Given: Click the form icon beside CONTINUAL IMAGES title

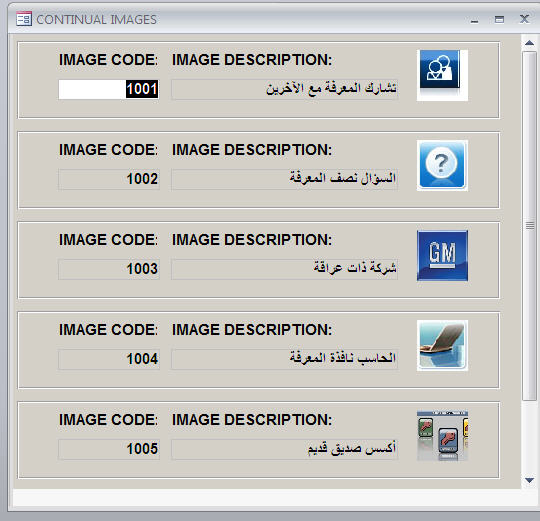Looking at the screenshot, I should (x=24, y=19).
